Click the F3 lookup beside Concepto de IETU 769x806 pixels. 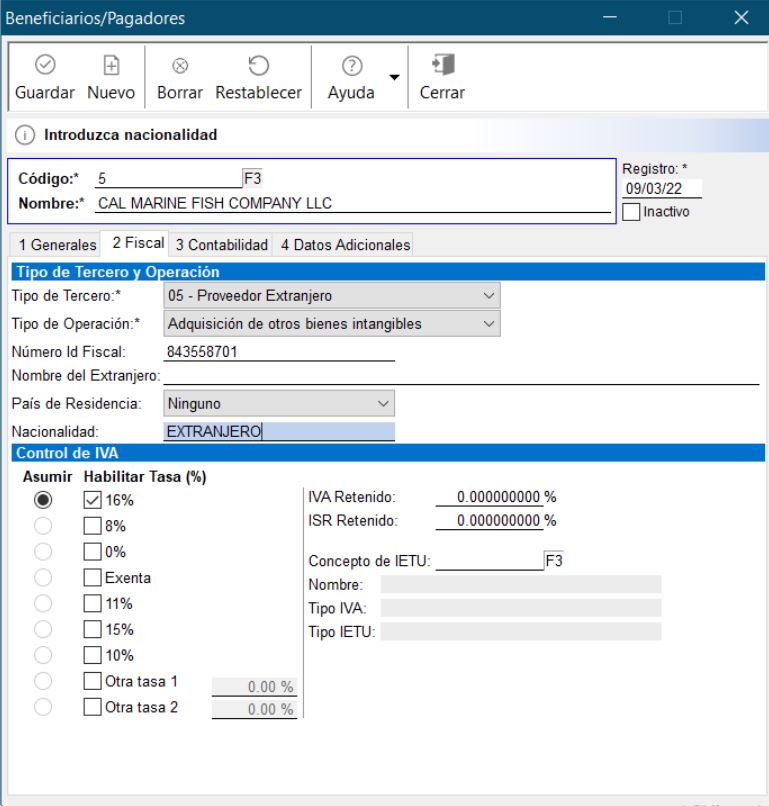(554, 561)
